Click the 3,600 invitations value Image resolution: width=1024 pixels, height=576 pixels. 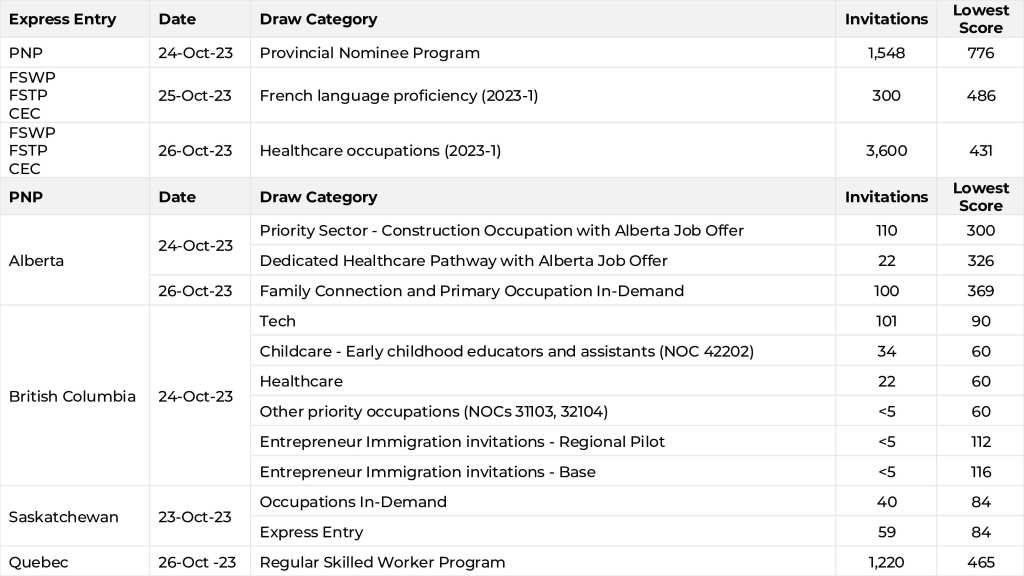pyautogui.click(x=886, y=151)
